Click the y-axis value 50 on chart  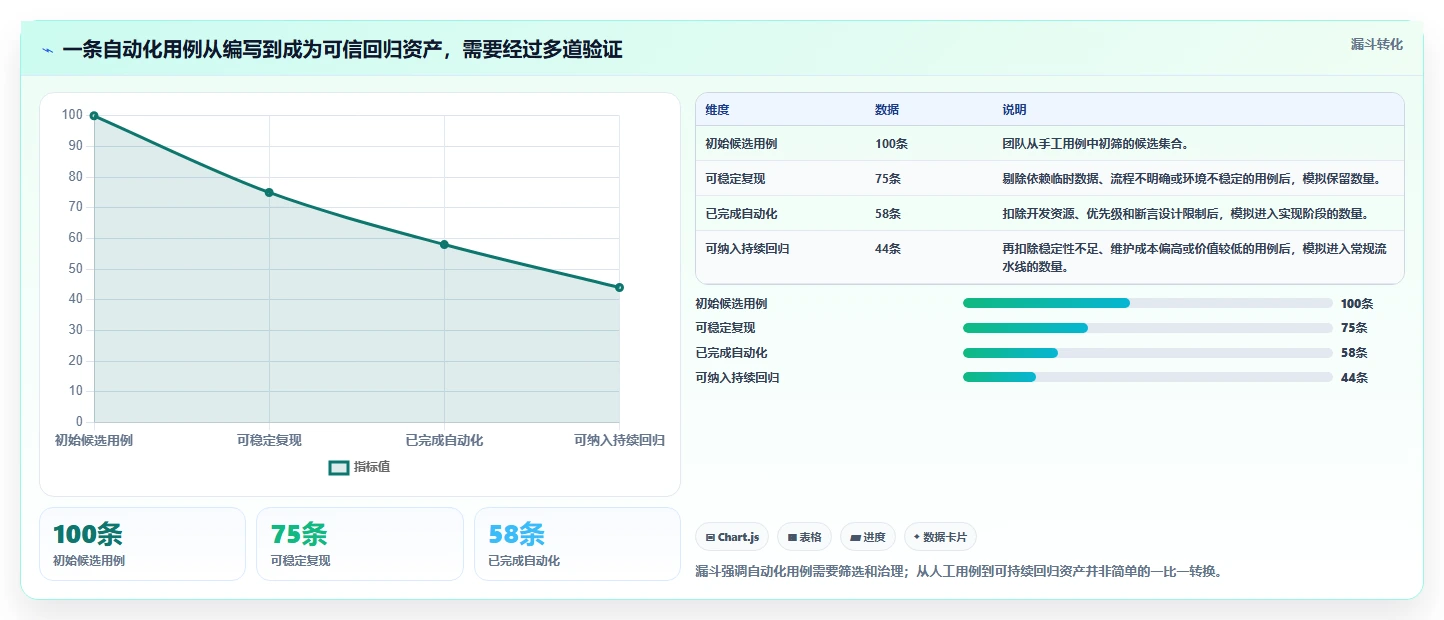pyautogui.click(x=74, y=269)
